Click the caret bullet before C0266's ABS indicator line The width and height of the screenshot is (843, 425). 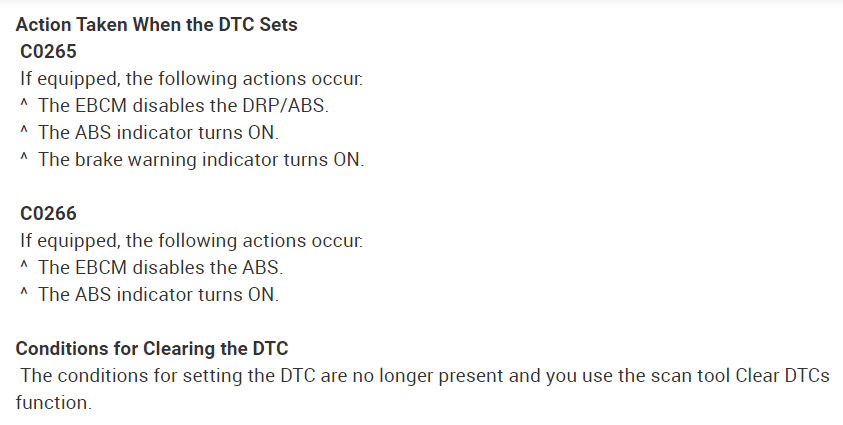click(23, 295)
